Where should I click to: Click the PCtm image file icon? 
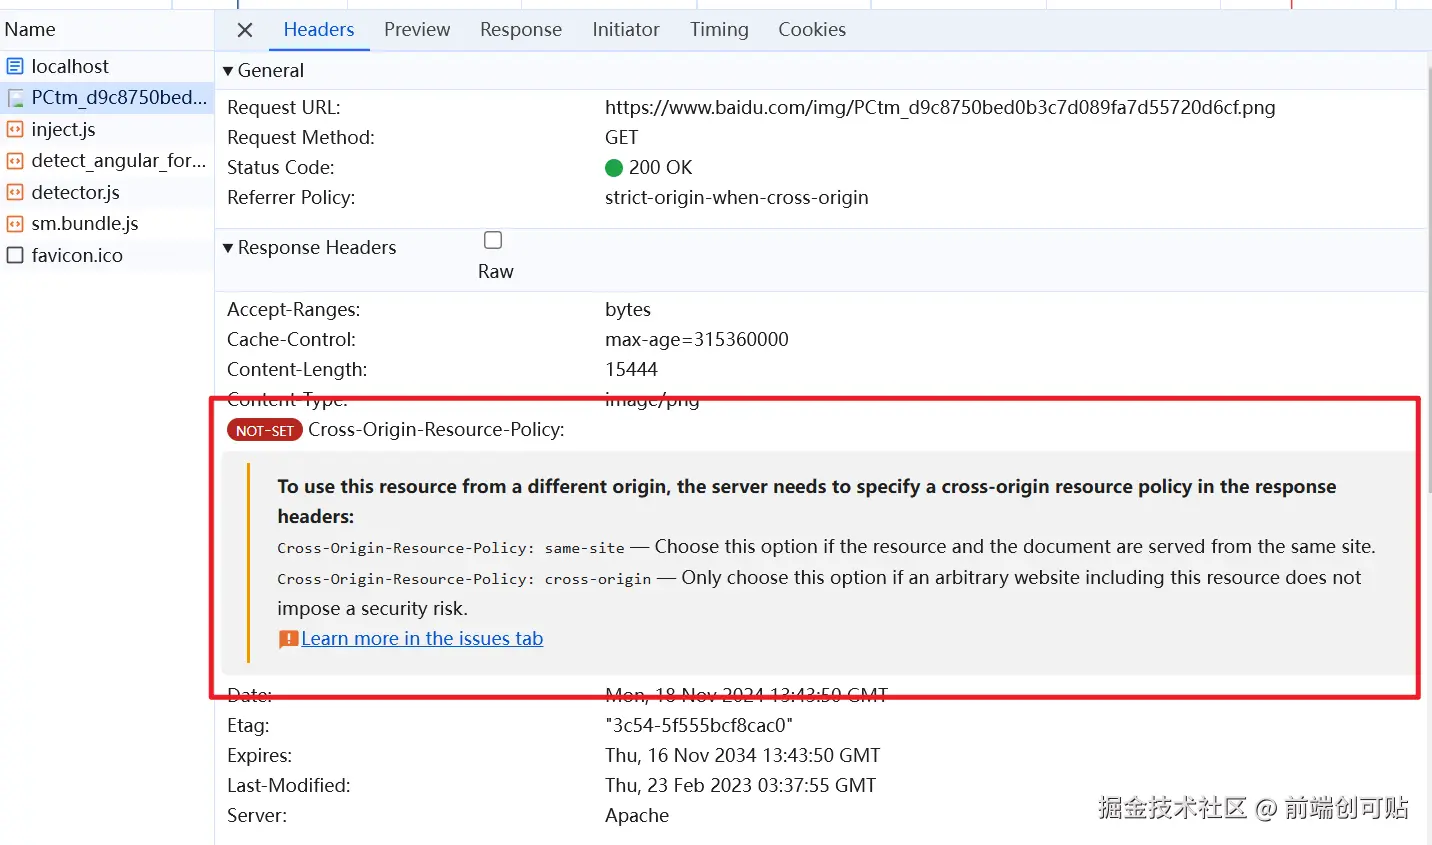(x=15, y=98)
